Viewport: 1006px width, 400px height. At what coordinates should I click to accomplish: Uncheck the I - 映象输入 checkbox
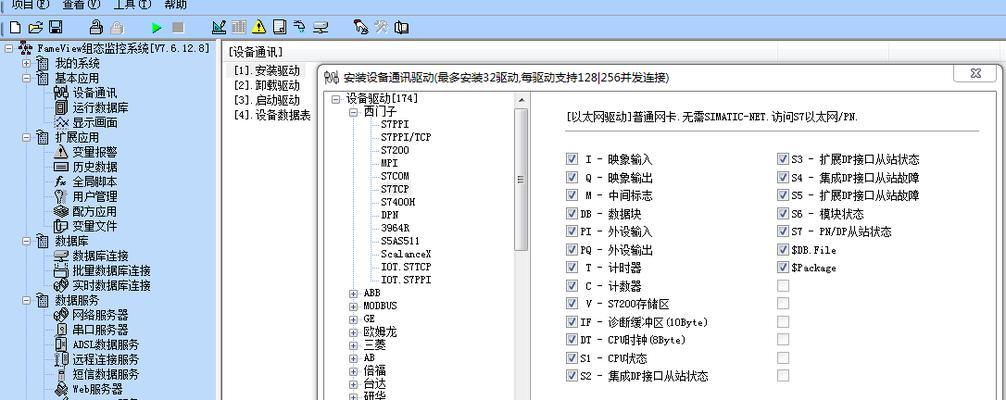point(572,159)
